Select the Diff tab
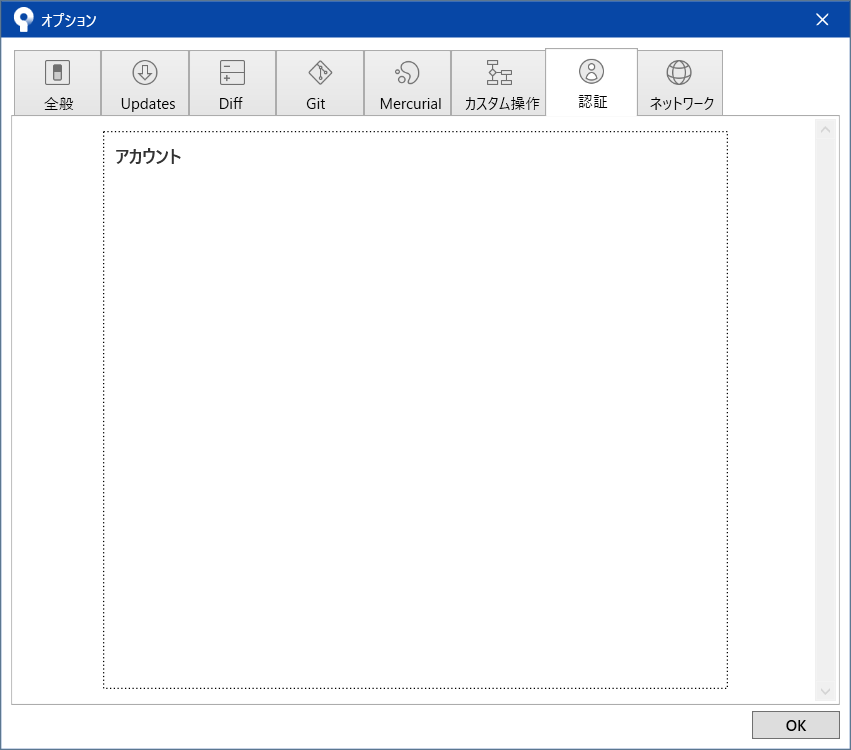 click(232, 83)
